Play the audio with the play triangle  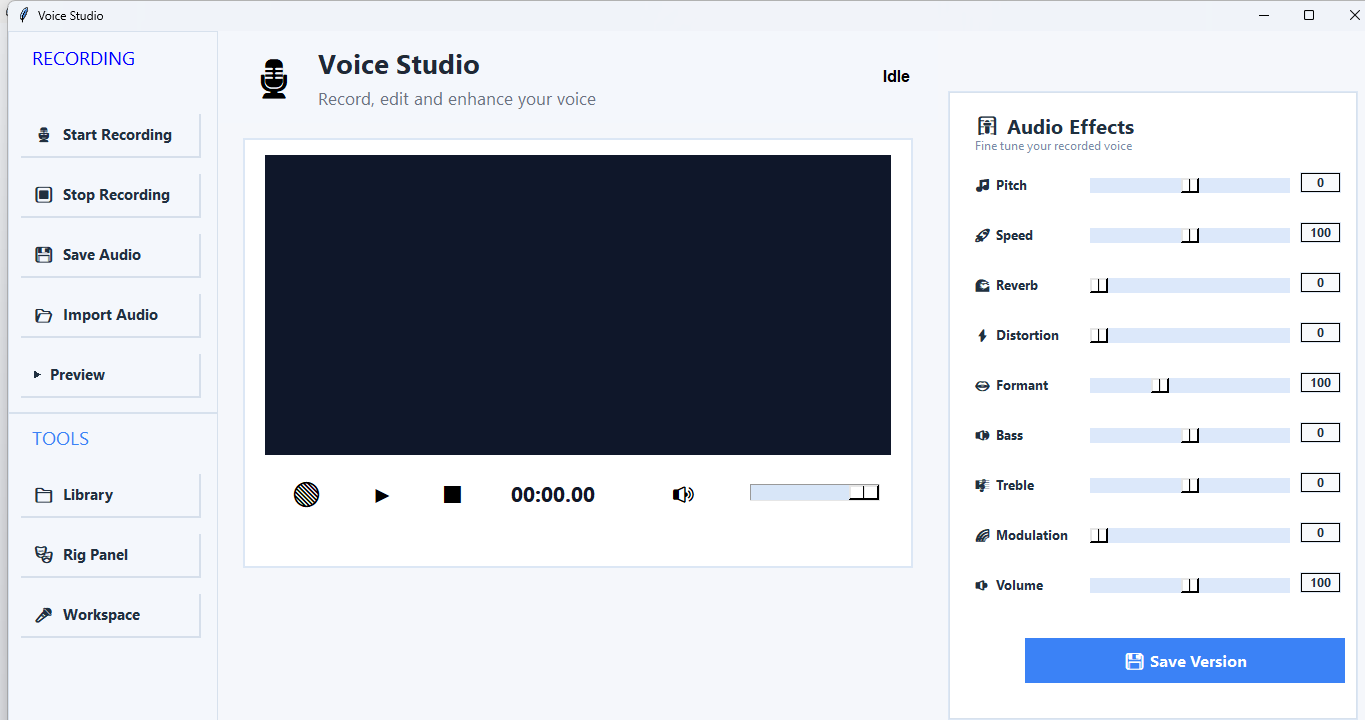[x=382, y=495]
